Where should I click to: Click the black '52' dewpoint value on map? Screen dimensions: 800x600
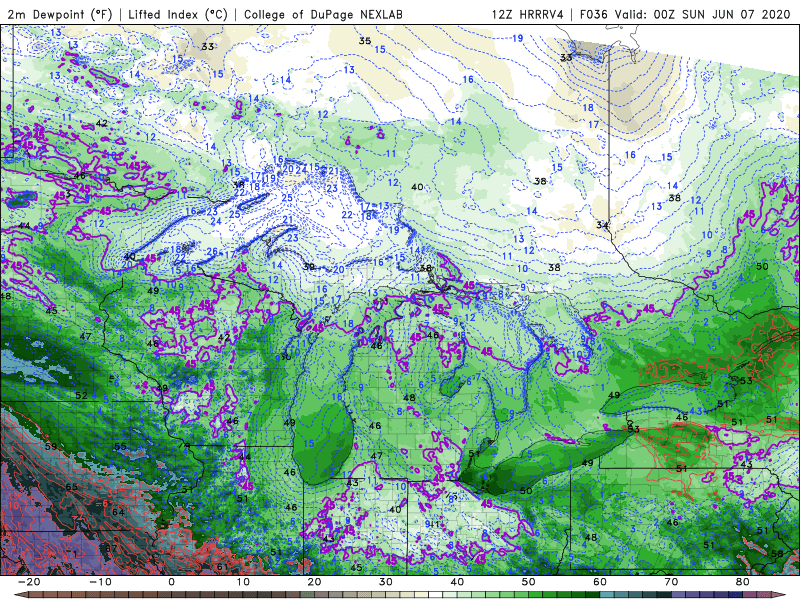[81, 395]
